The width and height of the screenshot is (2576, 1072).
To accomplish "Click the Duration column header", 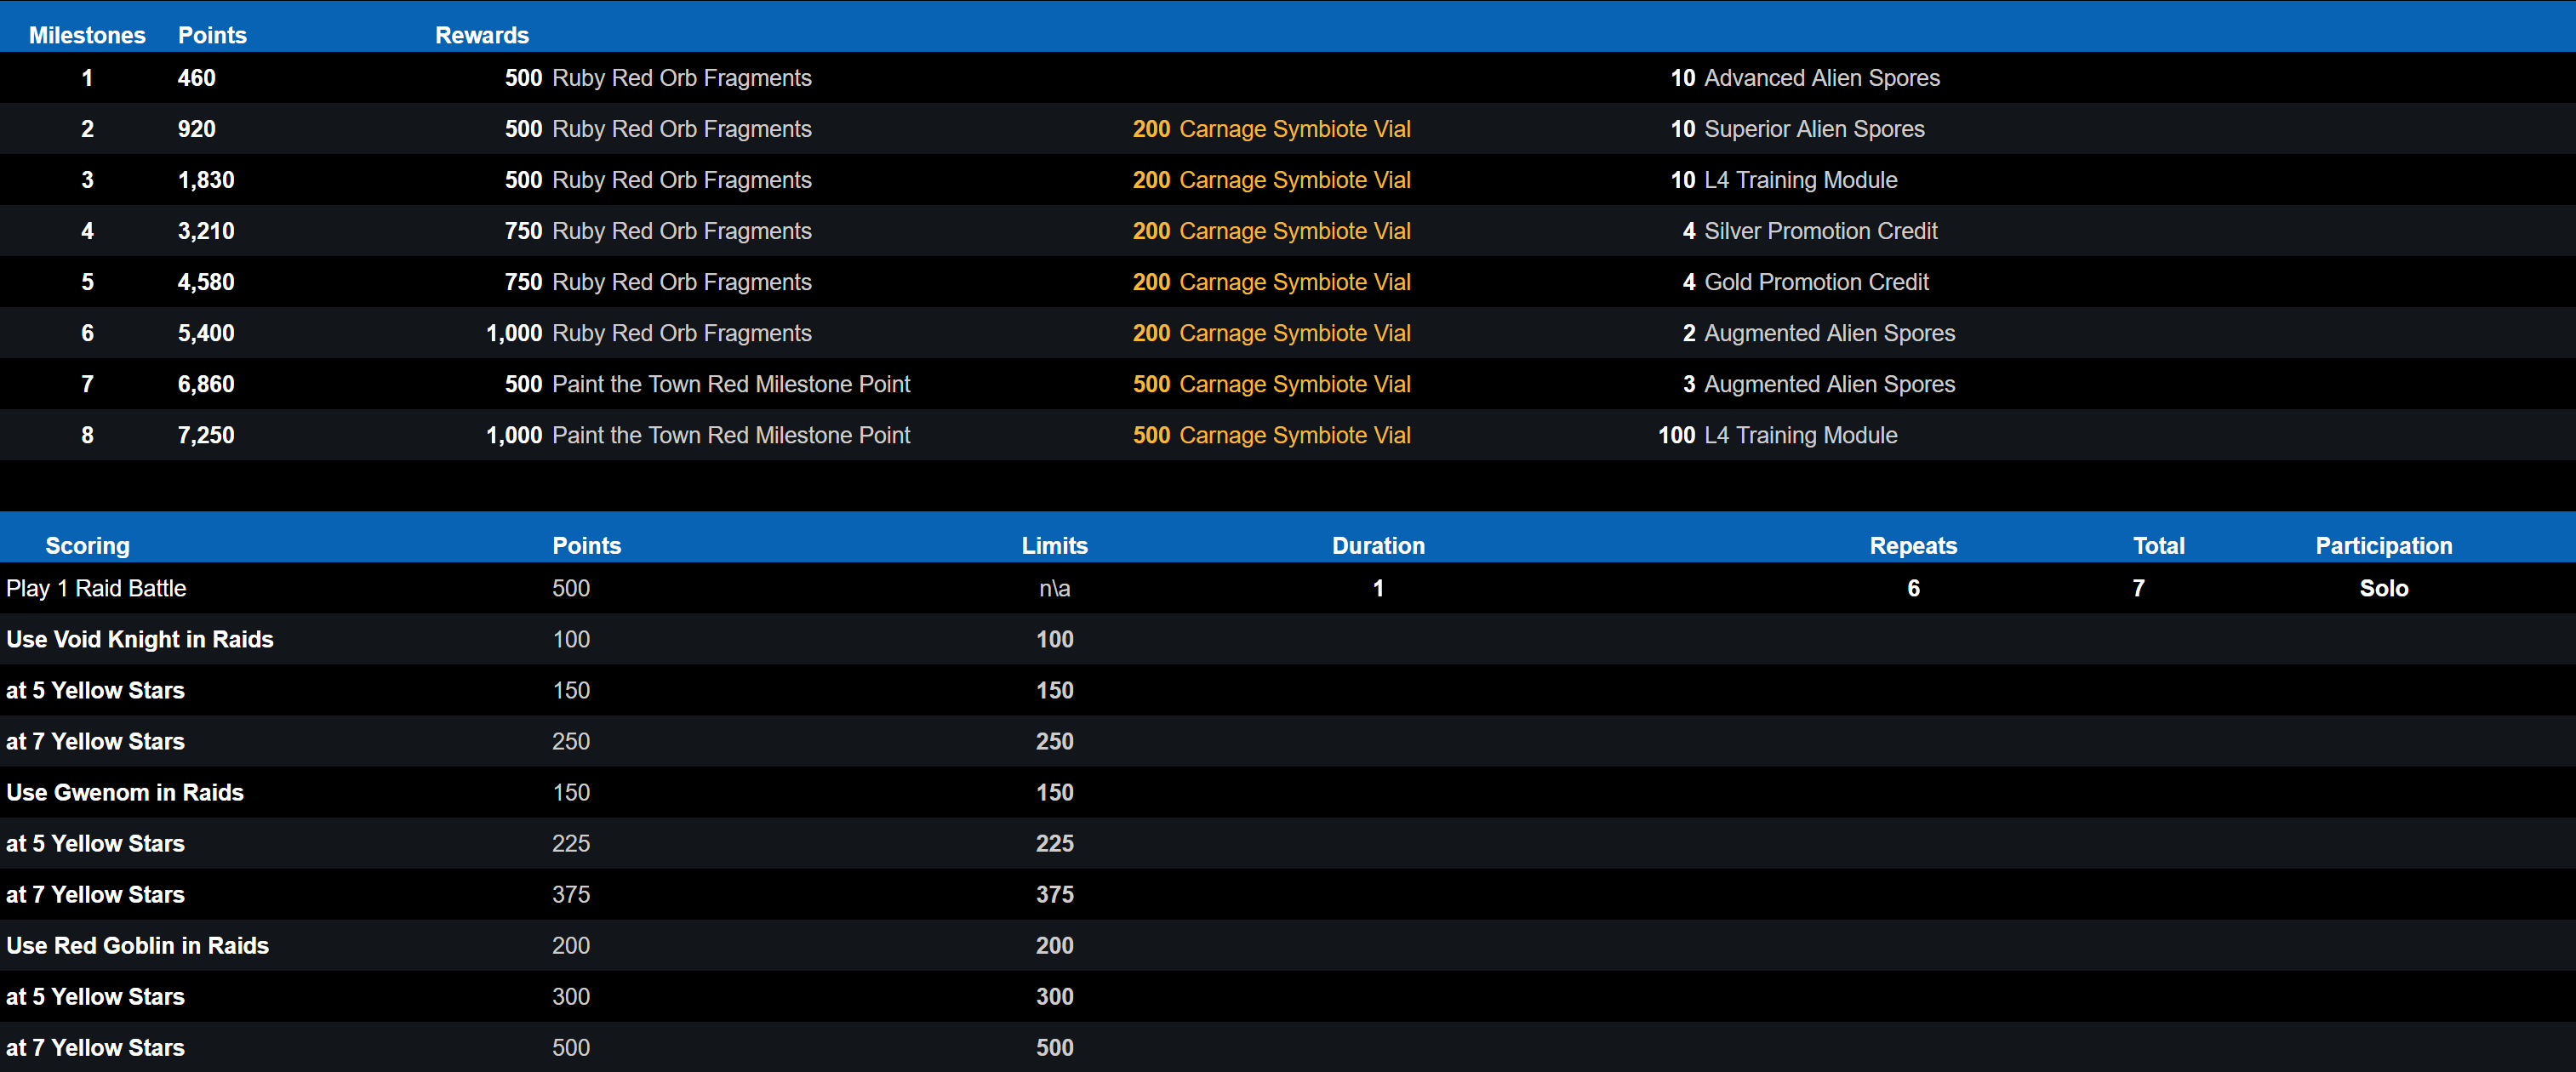I will coord(1377,545).
